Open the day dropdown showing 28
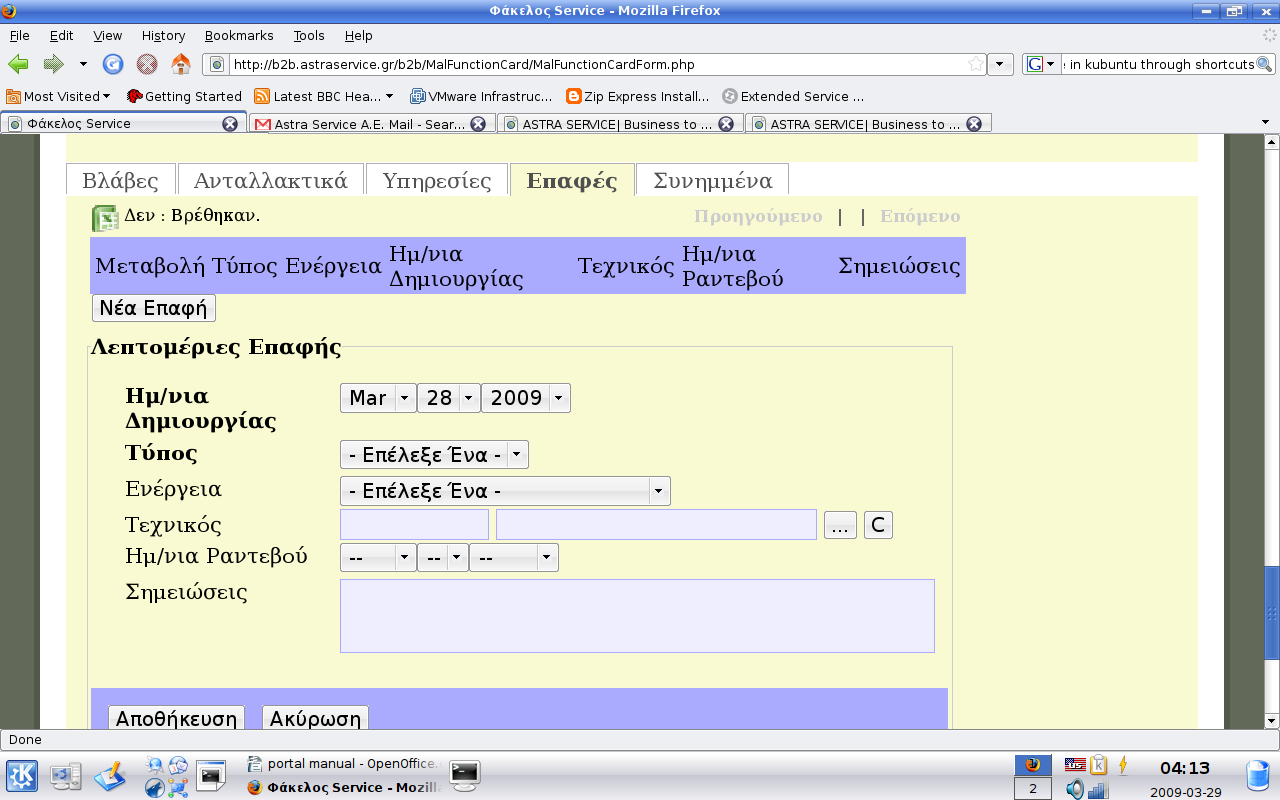Screen dimensions: 1280x800 [449, 398]
